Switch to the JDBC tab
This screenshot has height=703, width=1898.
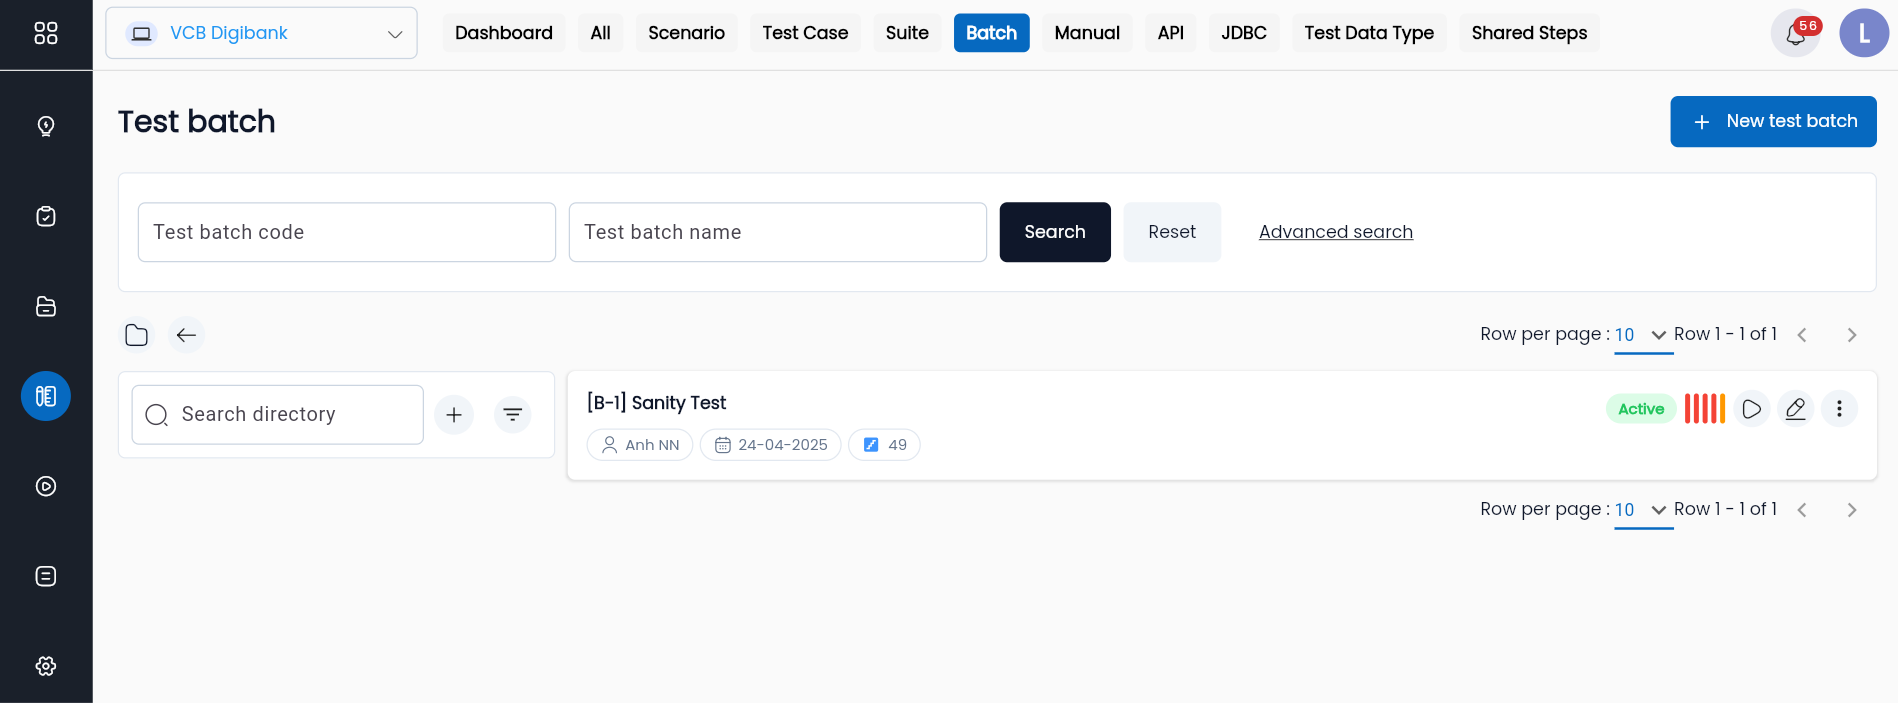[x=1244, y=33]
